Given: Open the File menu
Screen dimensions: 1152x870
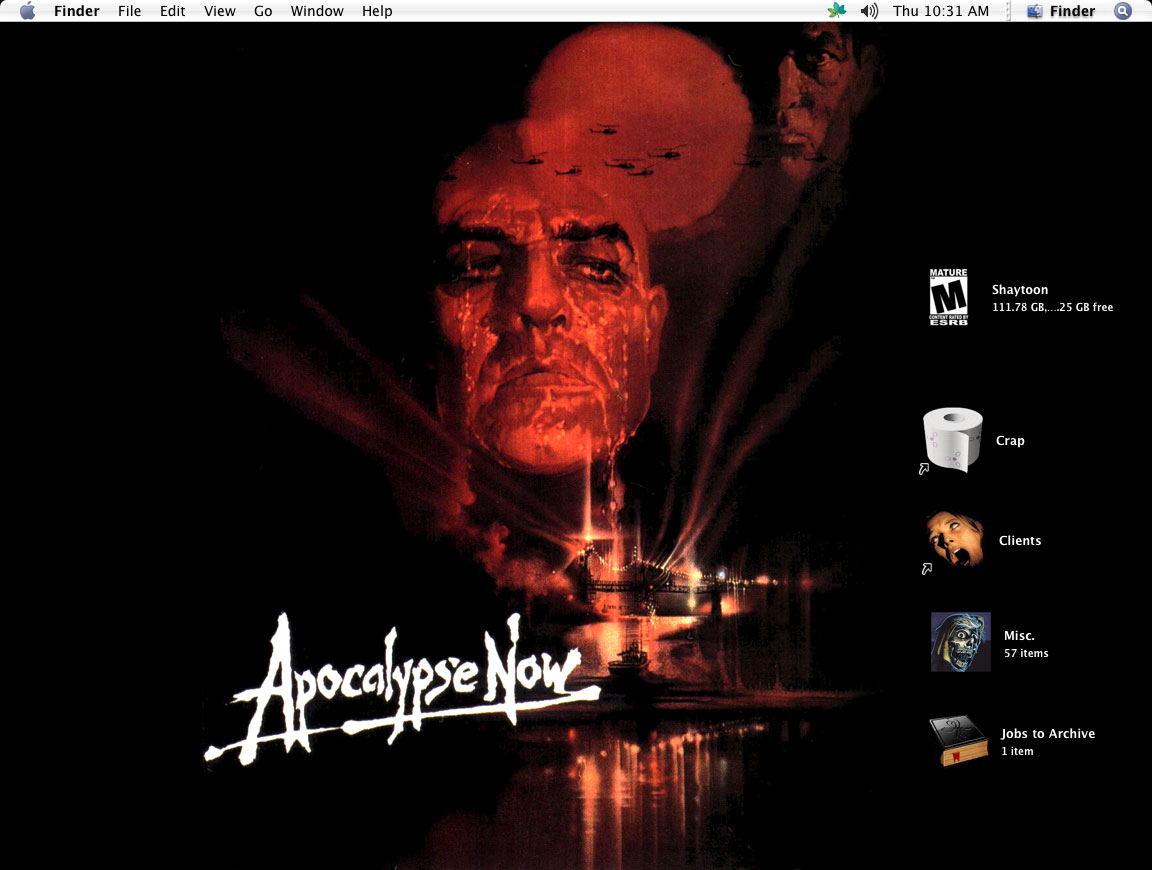Looking at the screenshot, I should [129, 11].
